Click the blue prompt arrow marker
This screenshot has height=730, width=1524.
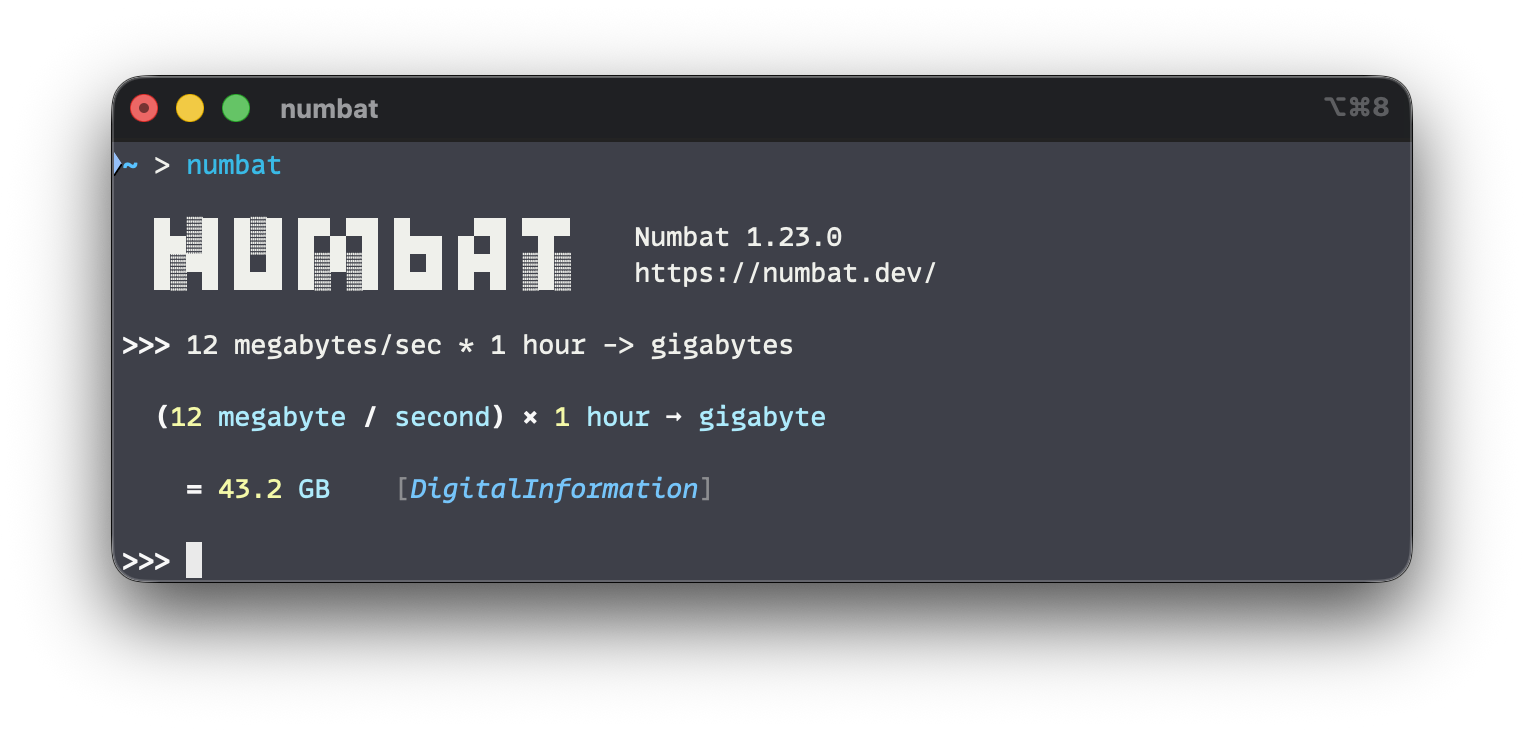tap(117, 165)
